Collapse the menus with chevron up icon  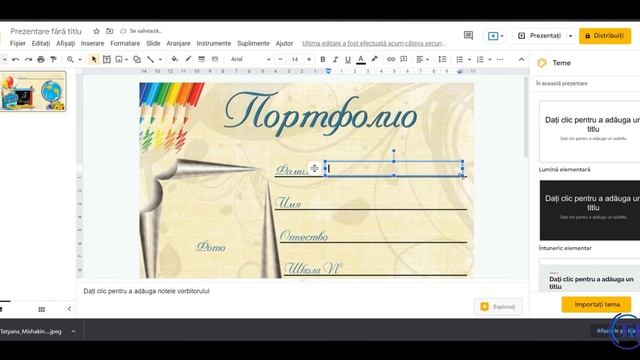coord(521,60)
